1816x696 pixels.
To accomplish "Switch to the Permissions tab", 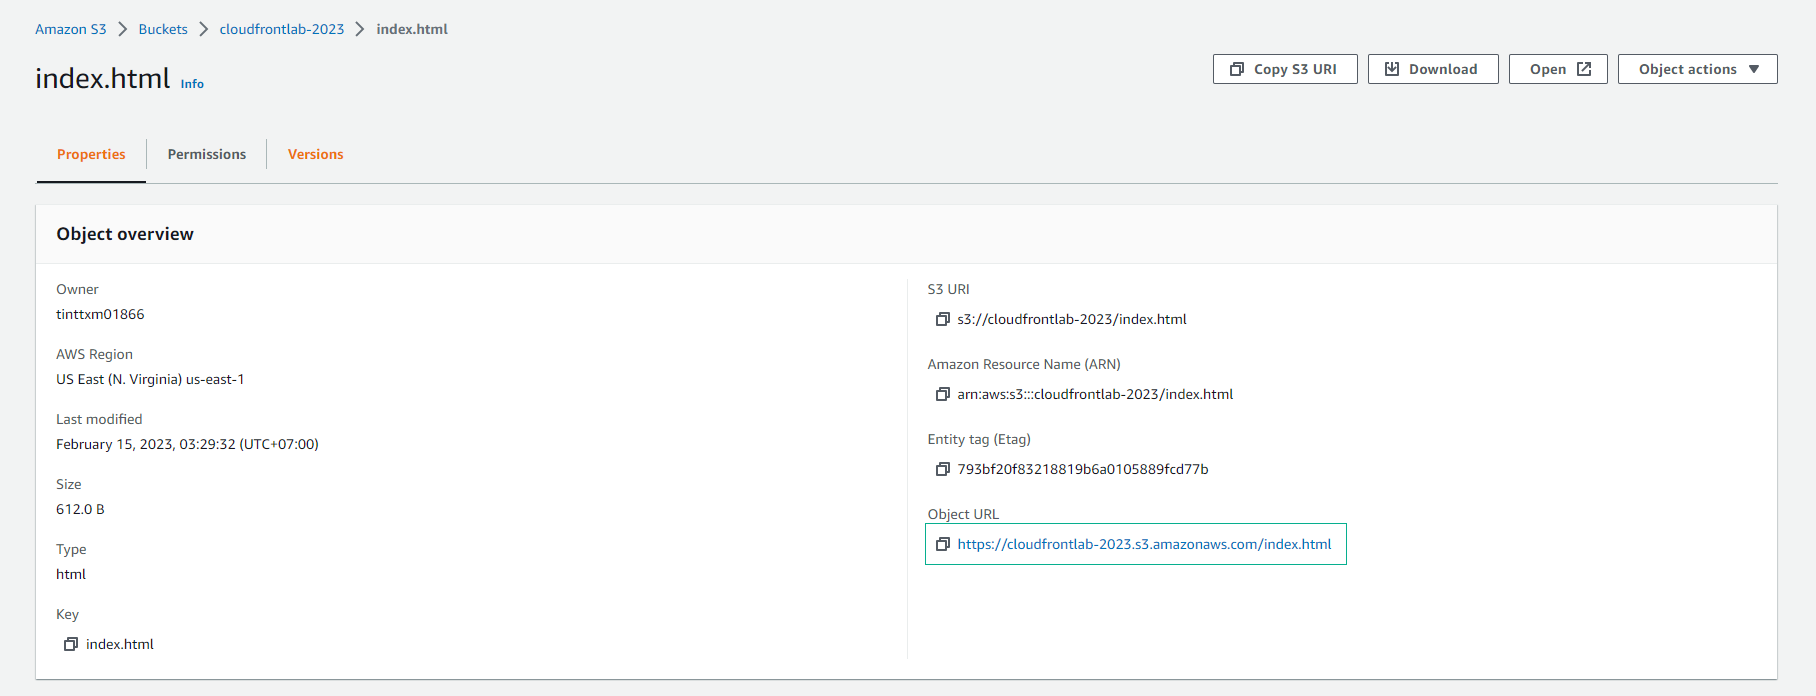I will [x=207, y=154].
